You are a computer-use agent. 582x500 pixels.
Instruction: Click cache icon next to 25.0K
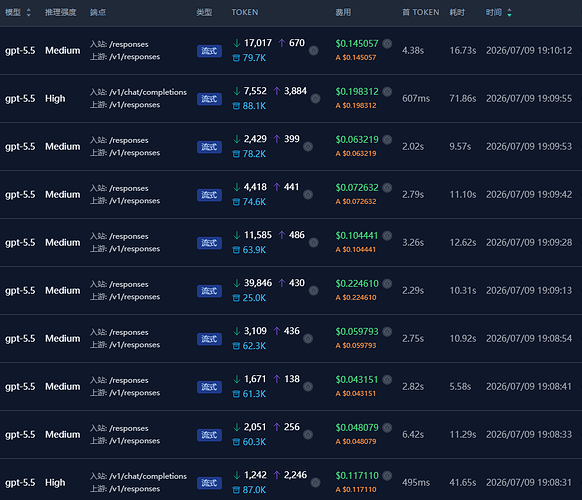pos(236,298)
